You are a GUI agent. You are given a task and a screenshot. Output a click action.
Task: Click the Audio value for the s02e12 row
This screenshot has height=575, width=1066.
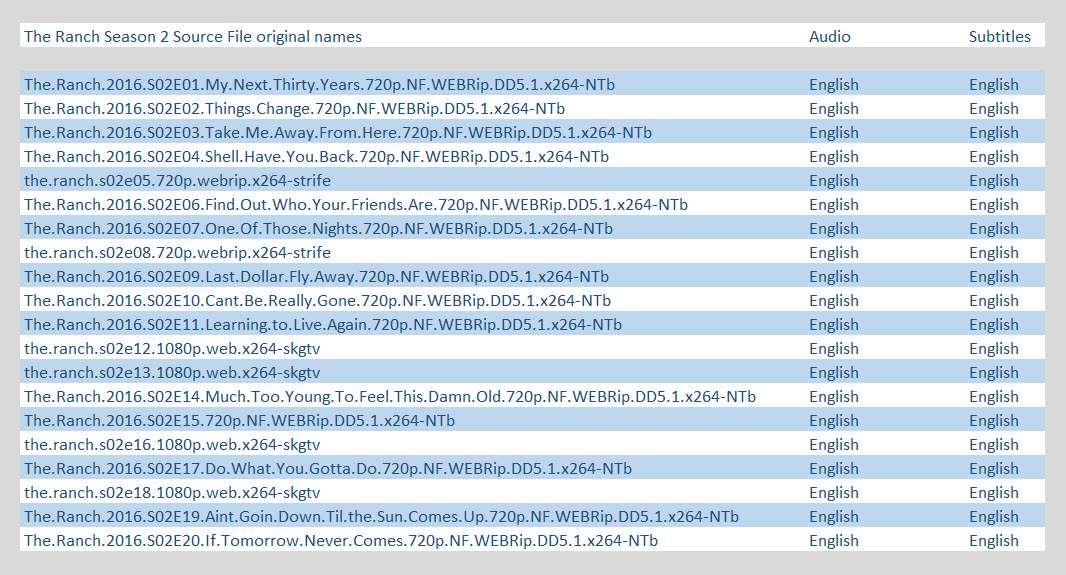pos(833,349)
